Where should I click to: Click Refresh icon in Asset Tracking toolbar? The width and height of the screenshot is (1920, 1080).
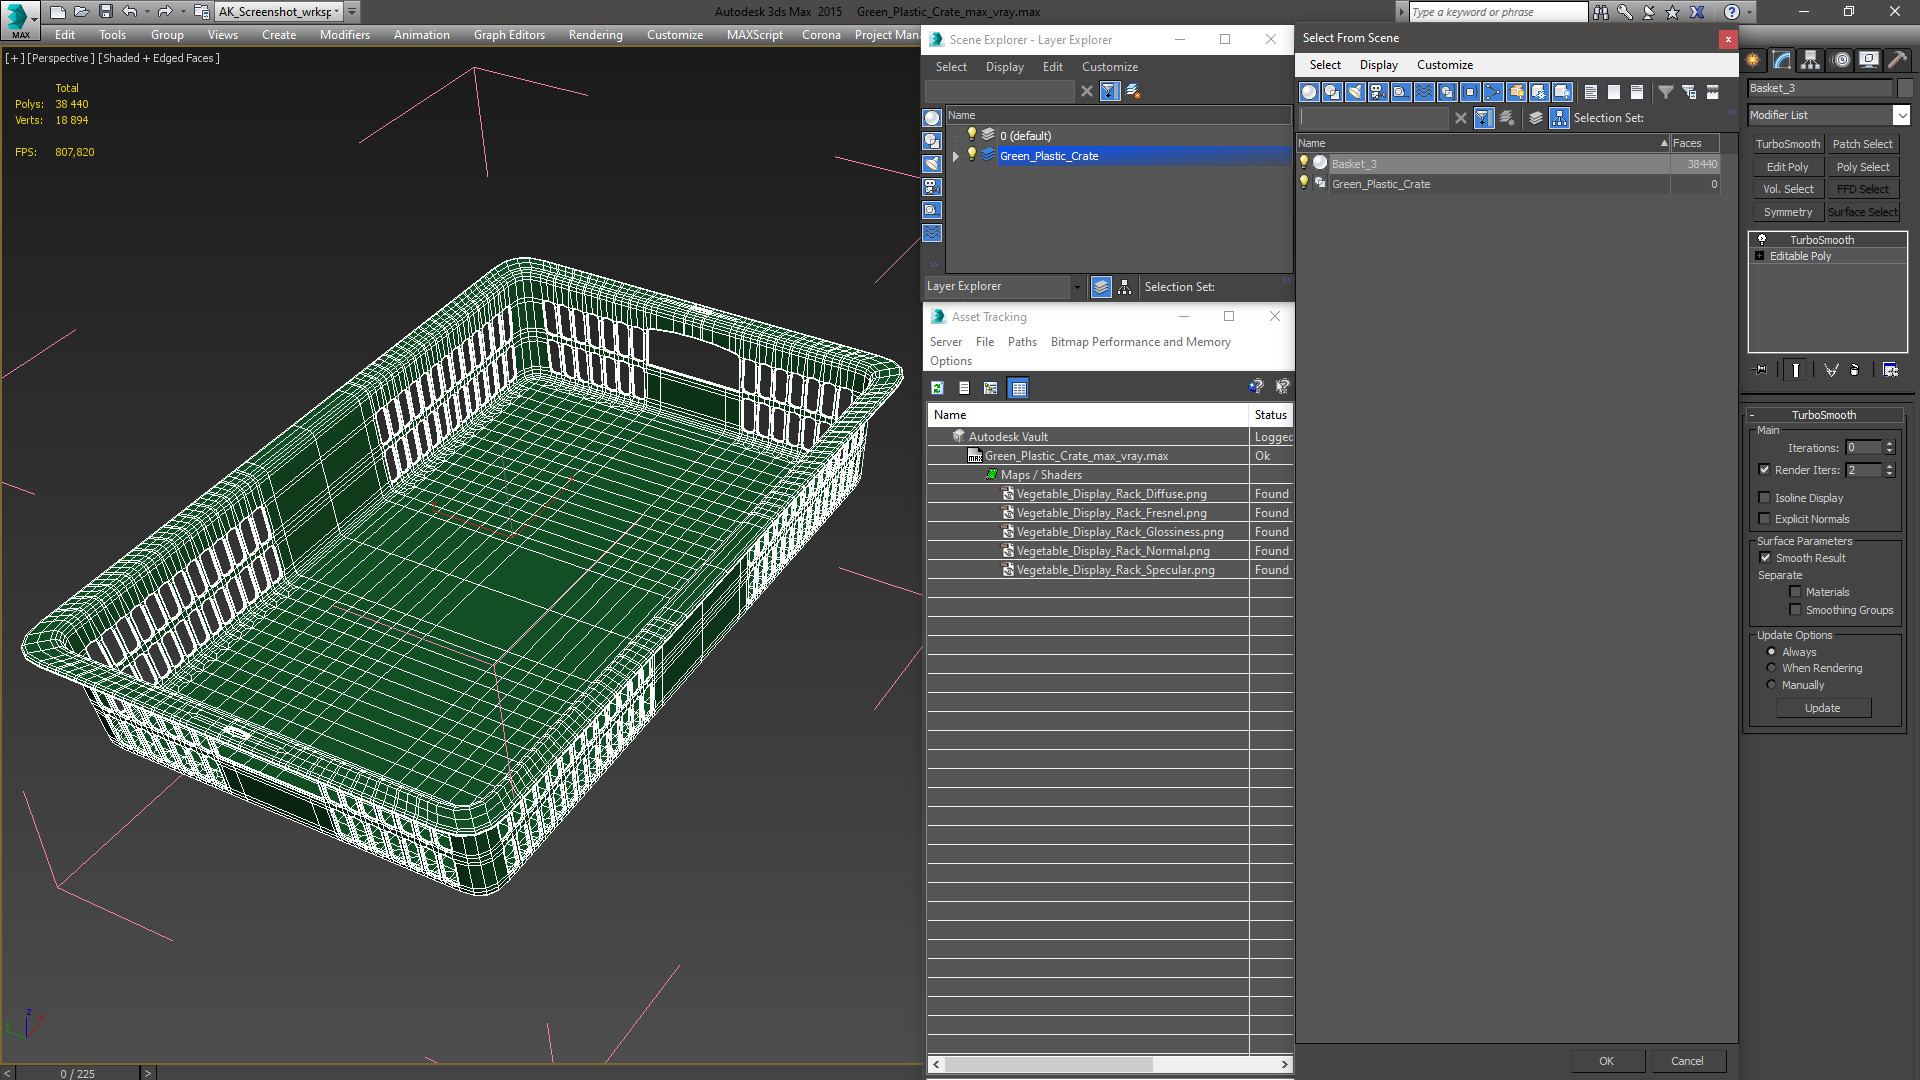coord(938,388)
